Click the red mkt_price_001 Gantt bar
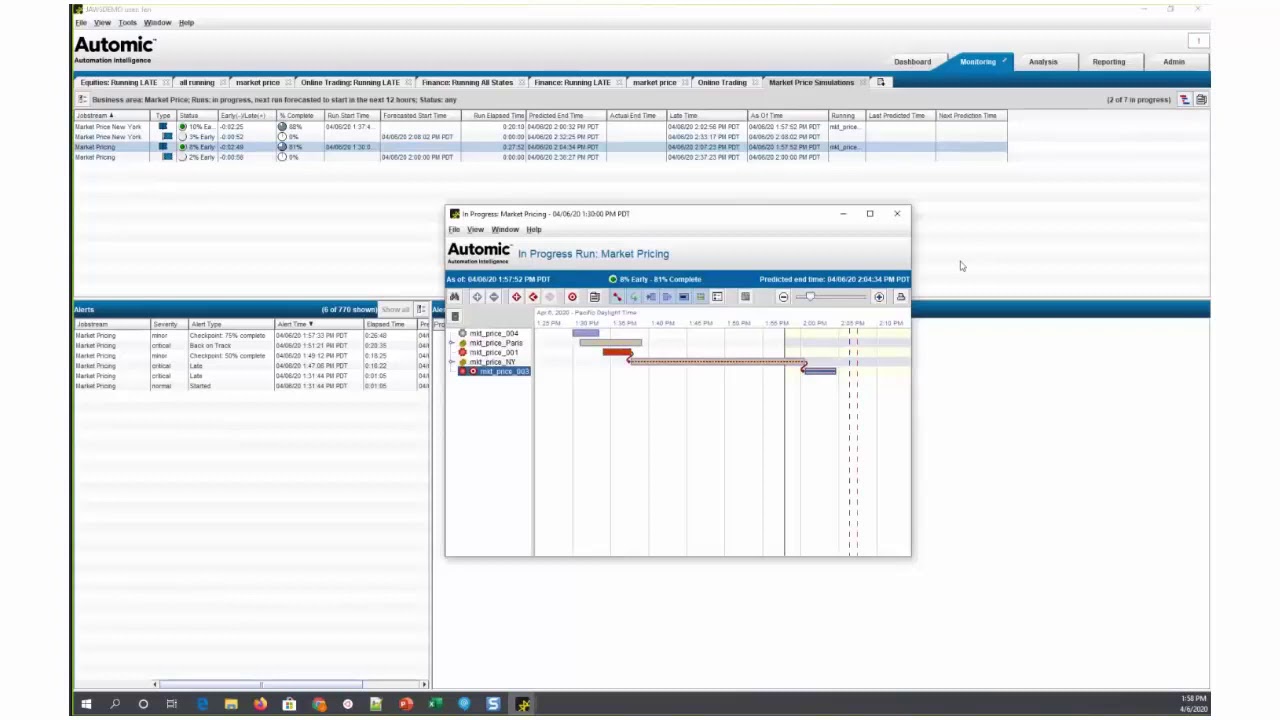 click(x=617, y=352)
